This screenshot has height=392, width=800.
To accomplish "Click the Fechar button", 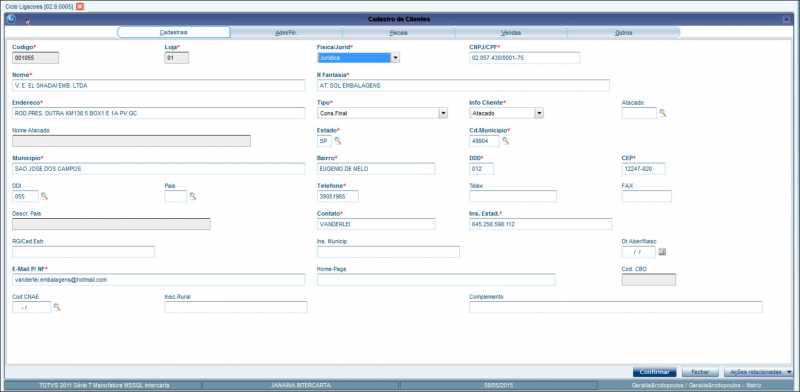I will click(x=700, y=372).
